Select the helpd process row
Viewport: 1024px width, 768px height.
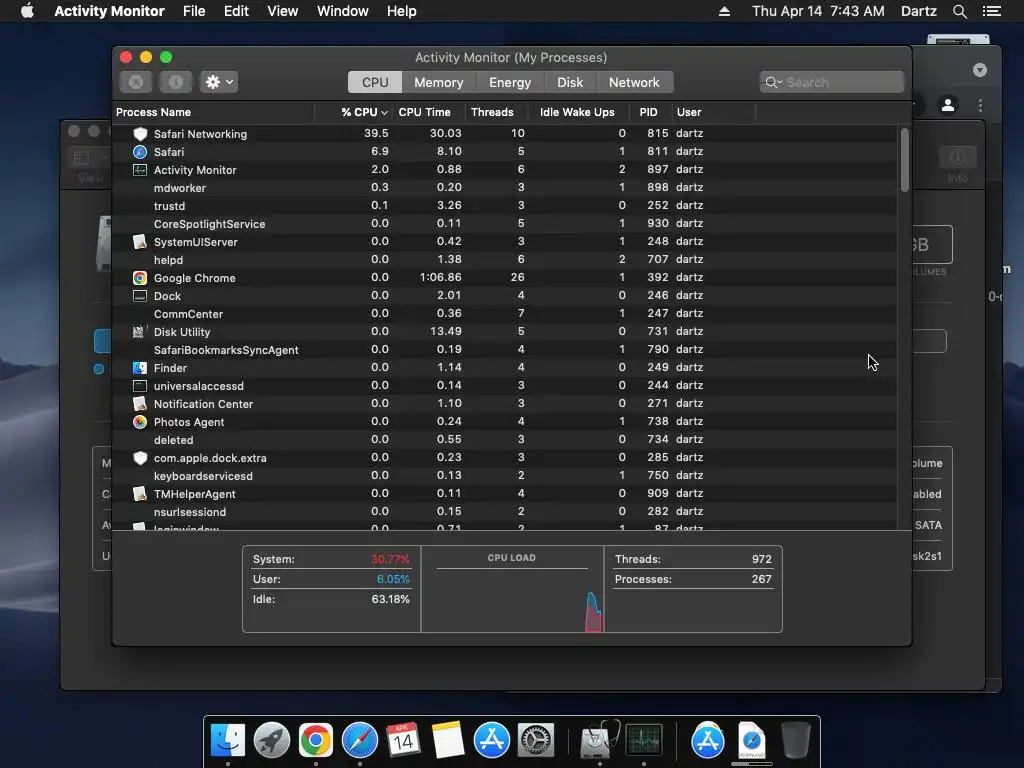505,259
